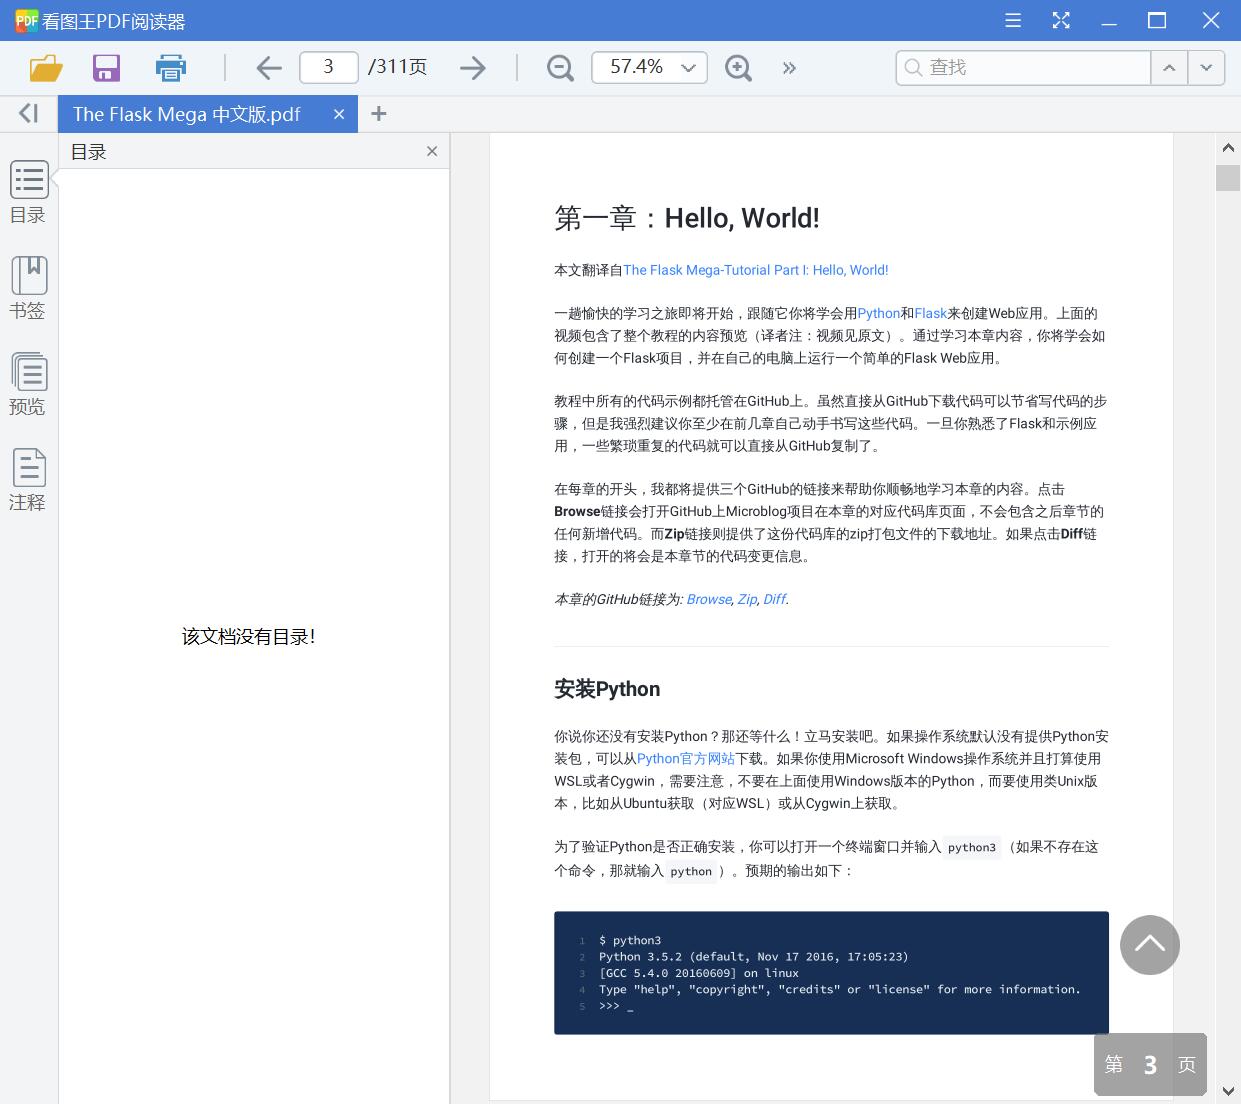Show the 注释 annotations panel
Screen dimensions: 1241x1104
[28, 479]
